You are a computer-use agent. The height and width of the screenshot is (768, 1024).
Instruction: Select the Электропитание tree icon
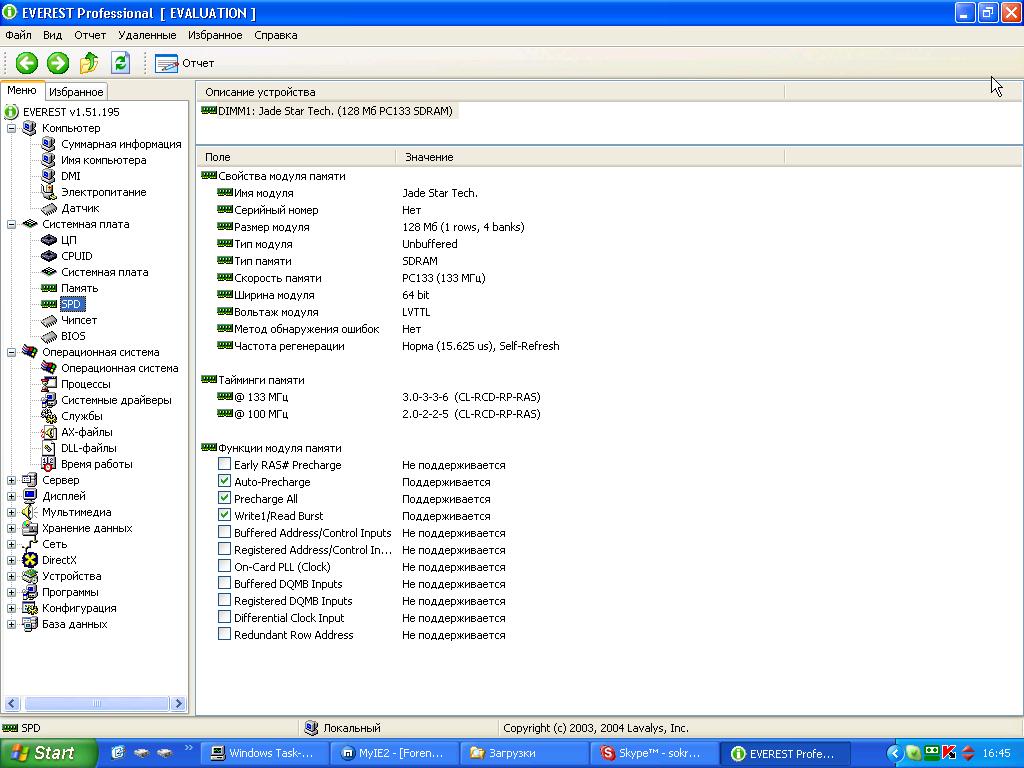[x=48, y=192]
